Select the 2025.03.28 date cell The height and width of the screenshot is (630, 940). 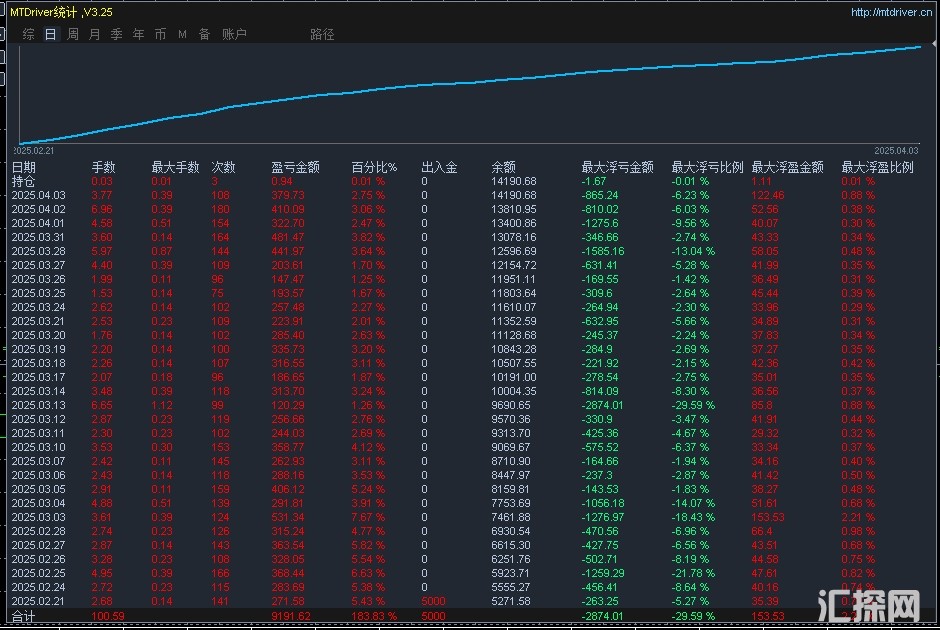38,251
